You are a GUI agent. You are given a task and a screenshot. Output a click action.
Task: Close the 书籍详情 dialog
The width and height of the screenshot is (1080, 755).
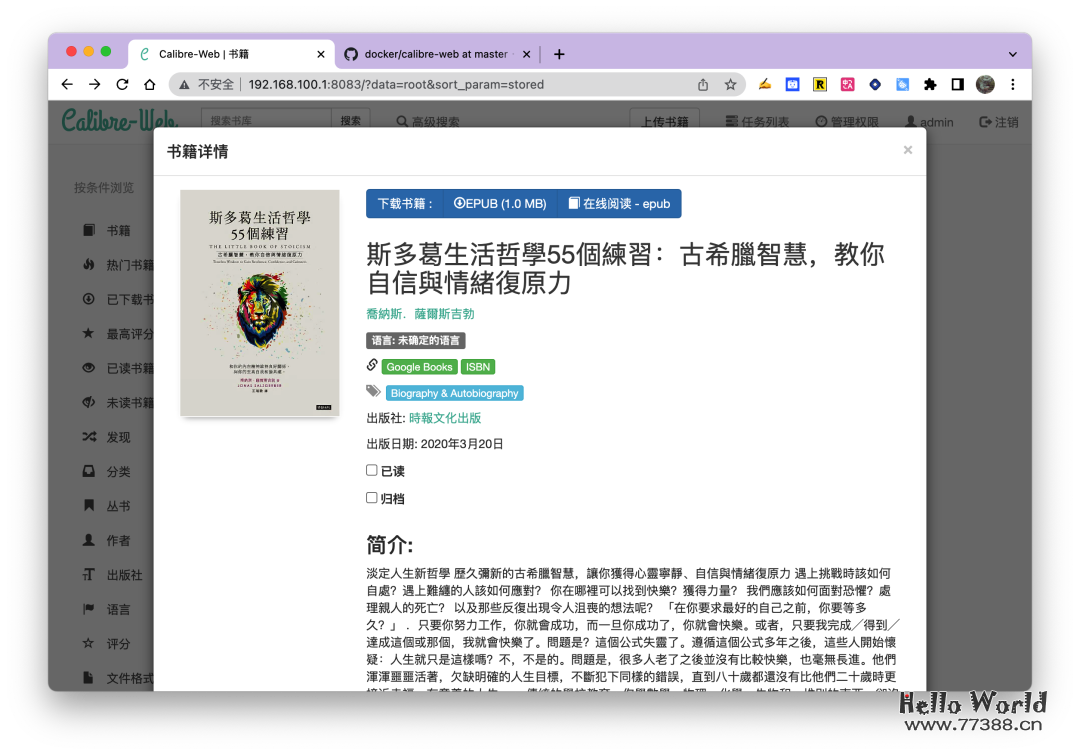click(908, 150)
